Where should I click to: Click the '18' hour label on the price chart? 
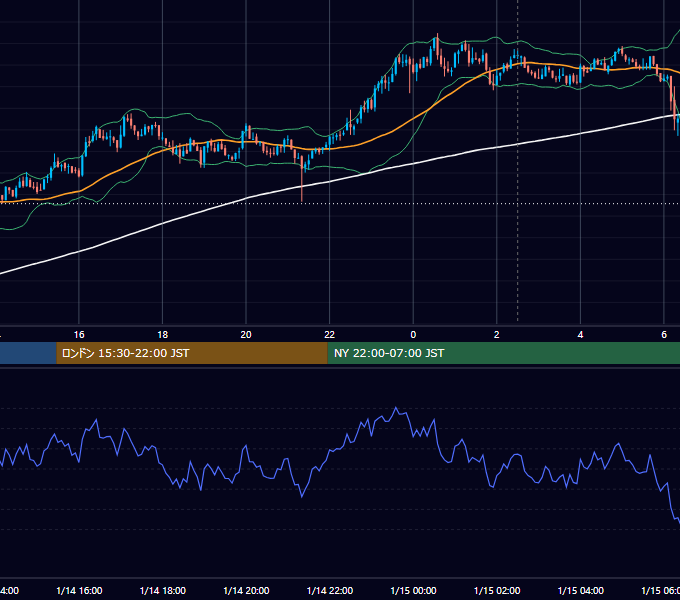pos(163,335)
